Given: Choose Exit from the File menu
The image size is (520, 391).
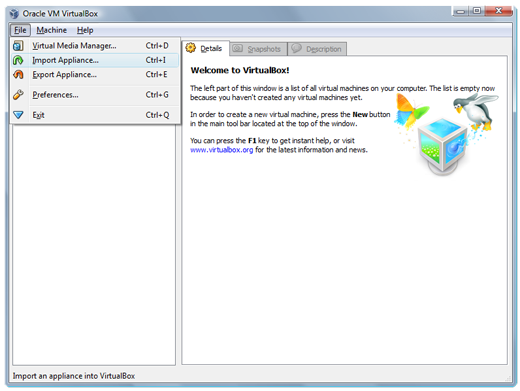Looking at the screenshot, I should [95, 115].
